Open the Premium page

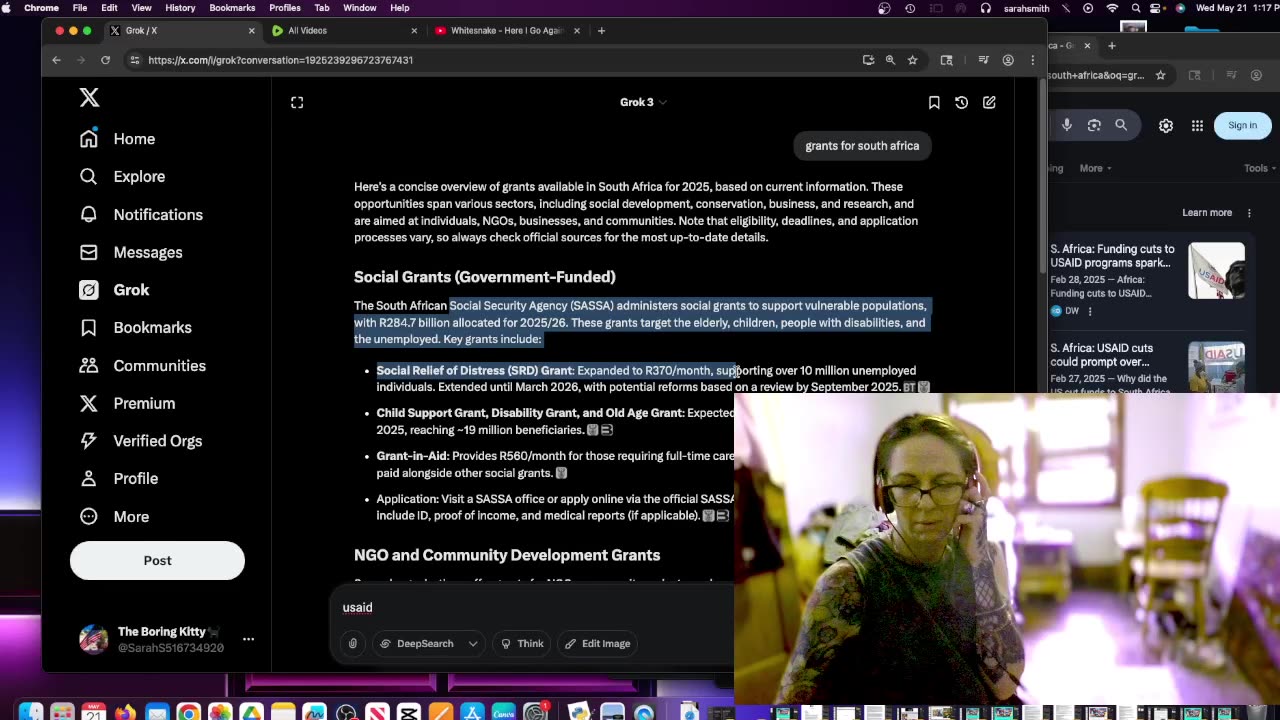pyautogui.click(x=127, y=403)
